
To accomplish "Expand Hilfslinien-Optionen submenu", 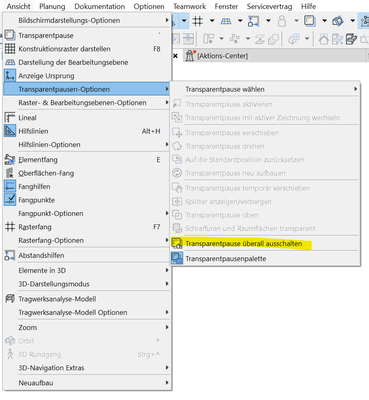I will (87, 145).
